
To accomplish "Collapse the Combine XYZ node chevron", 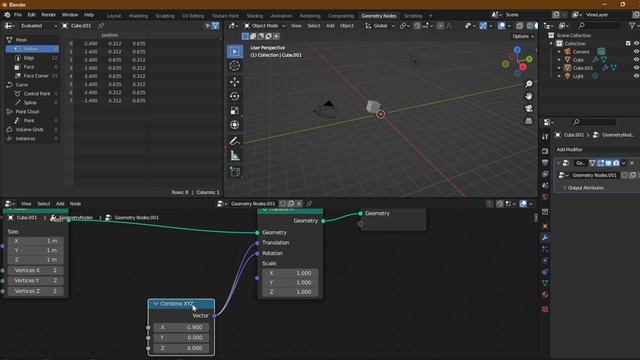I will tap(156, 304).
